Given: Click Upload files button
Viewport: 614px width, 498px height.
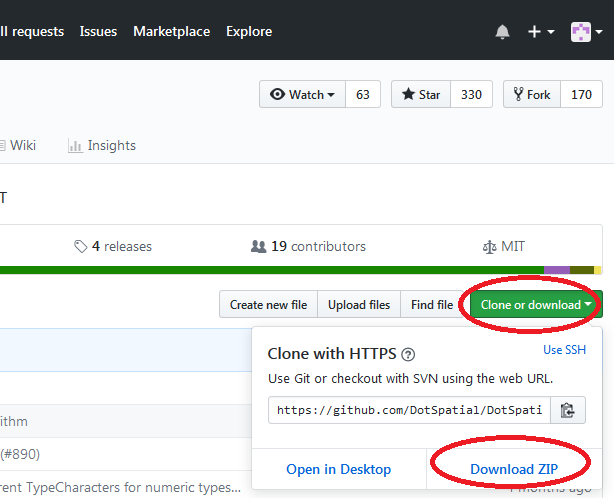Looking at the screenshot, I should pos(359,304).
